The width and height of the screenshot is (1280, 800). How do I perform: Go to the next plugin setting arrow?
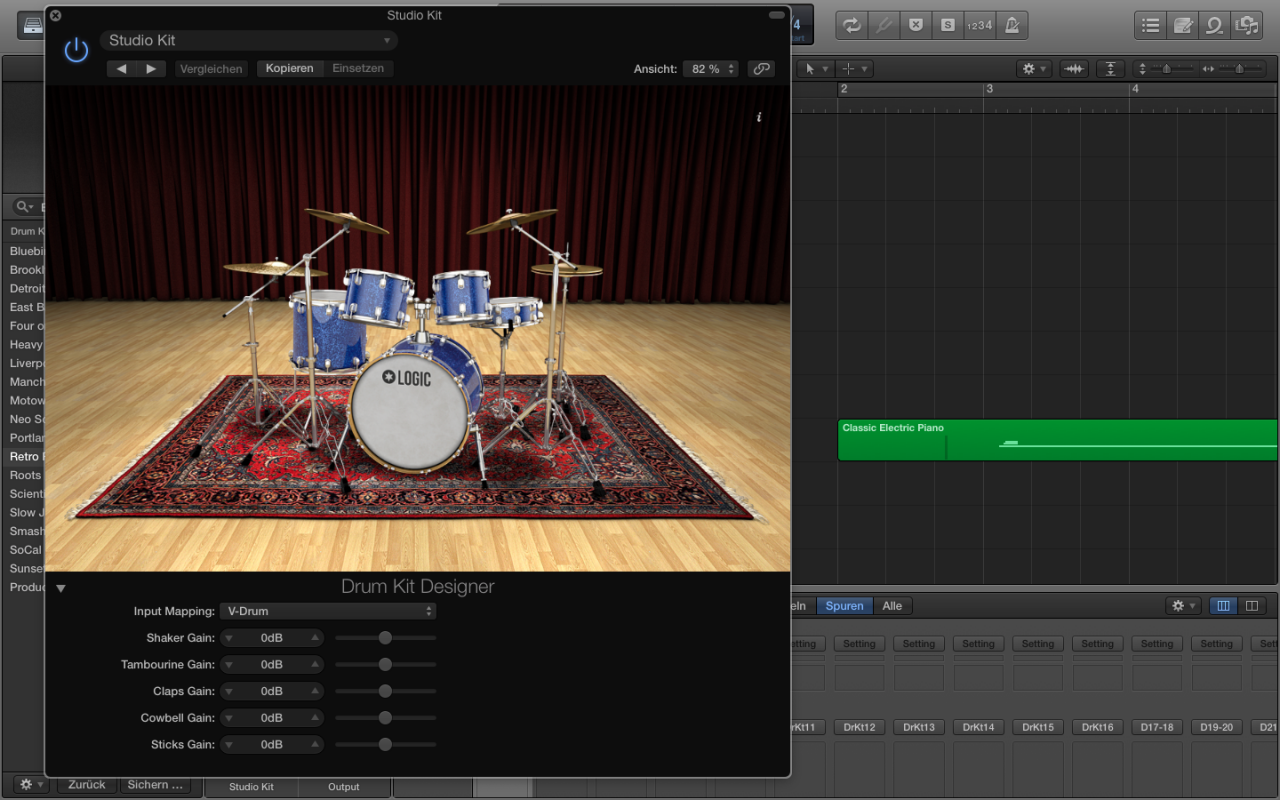click(x=151, y=69)
